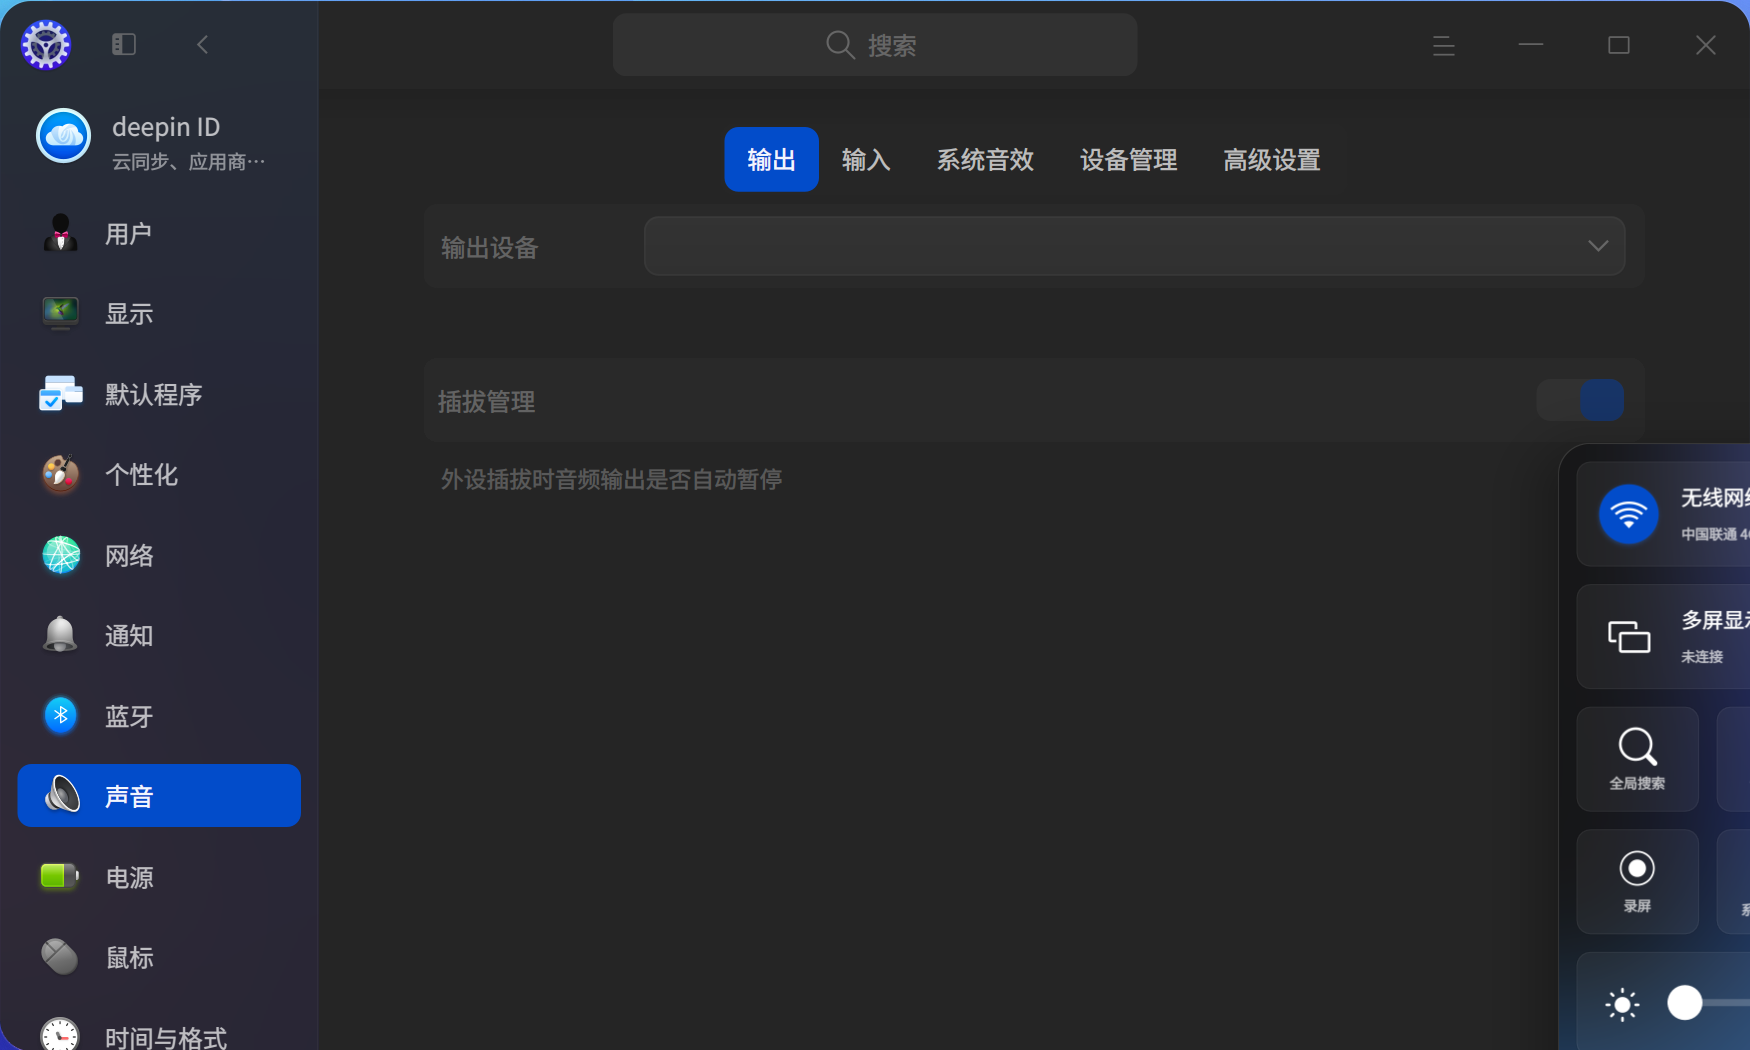The width and height of the screenshot is (1750, 1050).
Task: Open 时间与格式 clock icon
Action: pyautogui.click(x=61, y=1033)
